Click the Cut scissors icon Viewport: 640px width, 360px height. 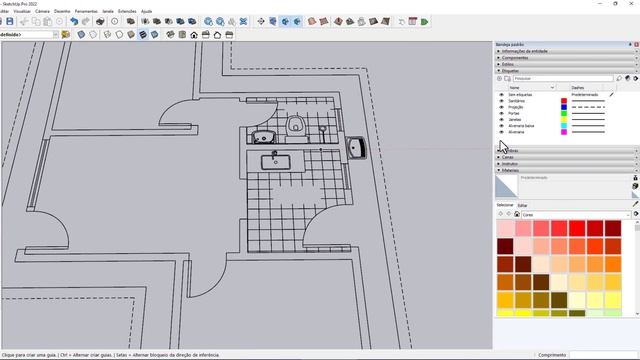[24, 21]
